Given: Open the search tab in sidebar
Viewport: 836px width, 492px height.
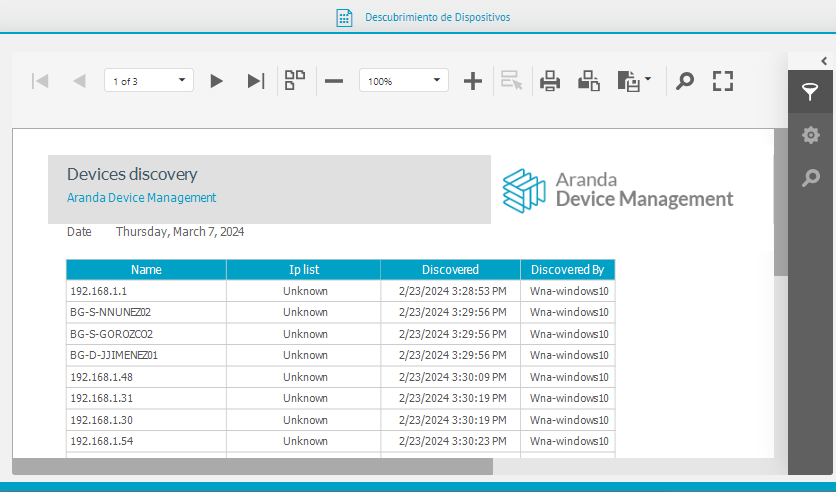Looking at the screenshot, I should (810, 178).
